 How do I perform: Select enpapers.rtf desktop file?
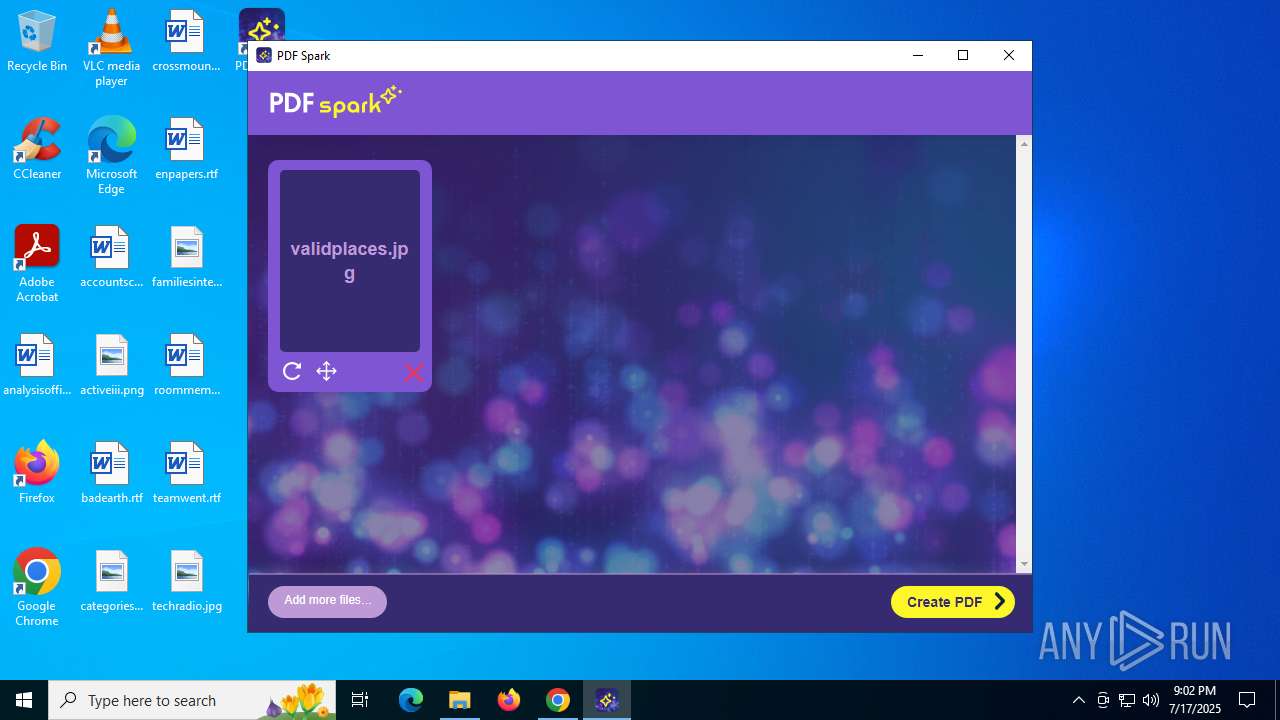186,149
